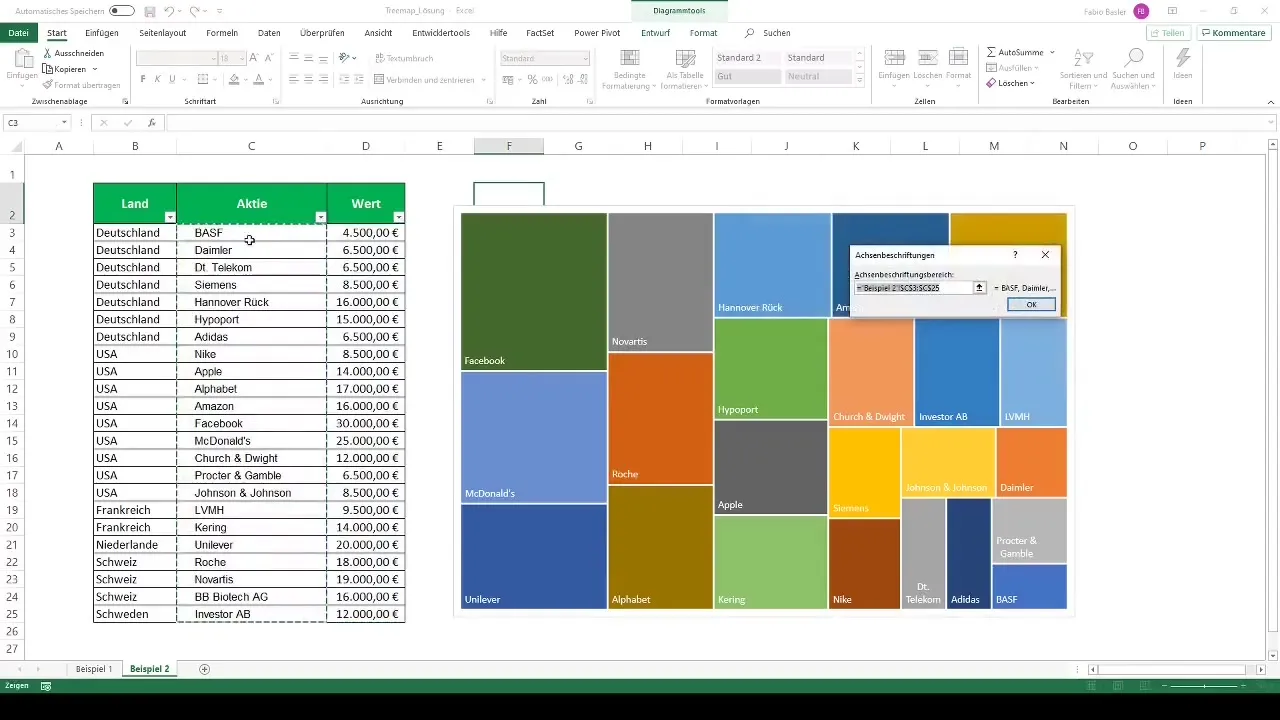Viewport: 1280px width, 720px height.
Task: Click the Textumbruch wrap text button
Action: click(403, 58)
